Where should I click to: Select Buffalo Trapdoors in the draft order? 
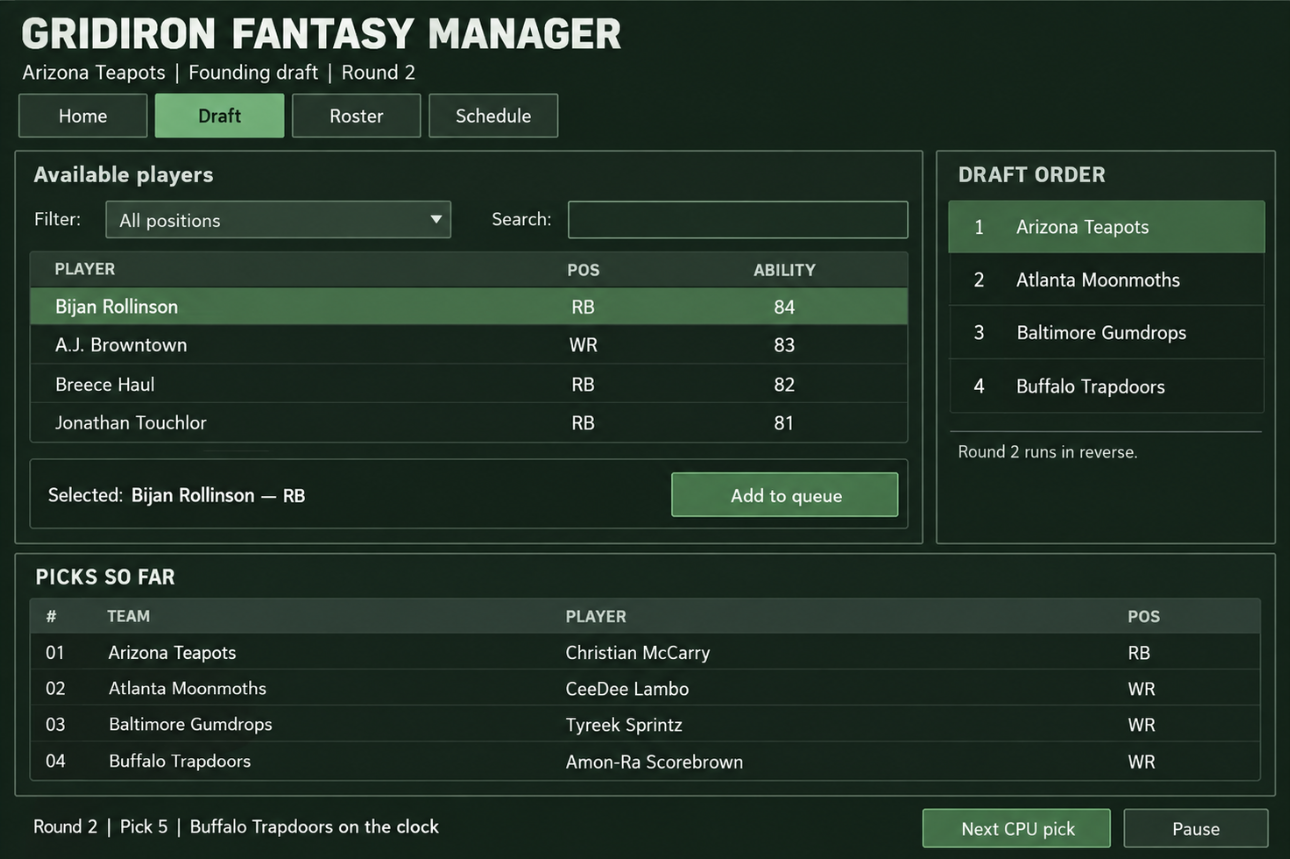(x=1106, y=387)
